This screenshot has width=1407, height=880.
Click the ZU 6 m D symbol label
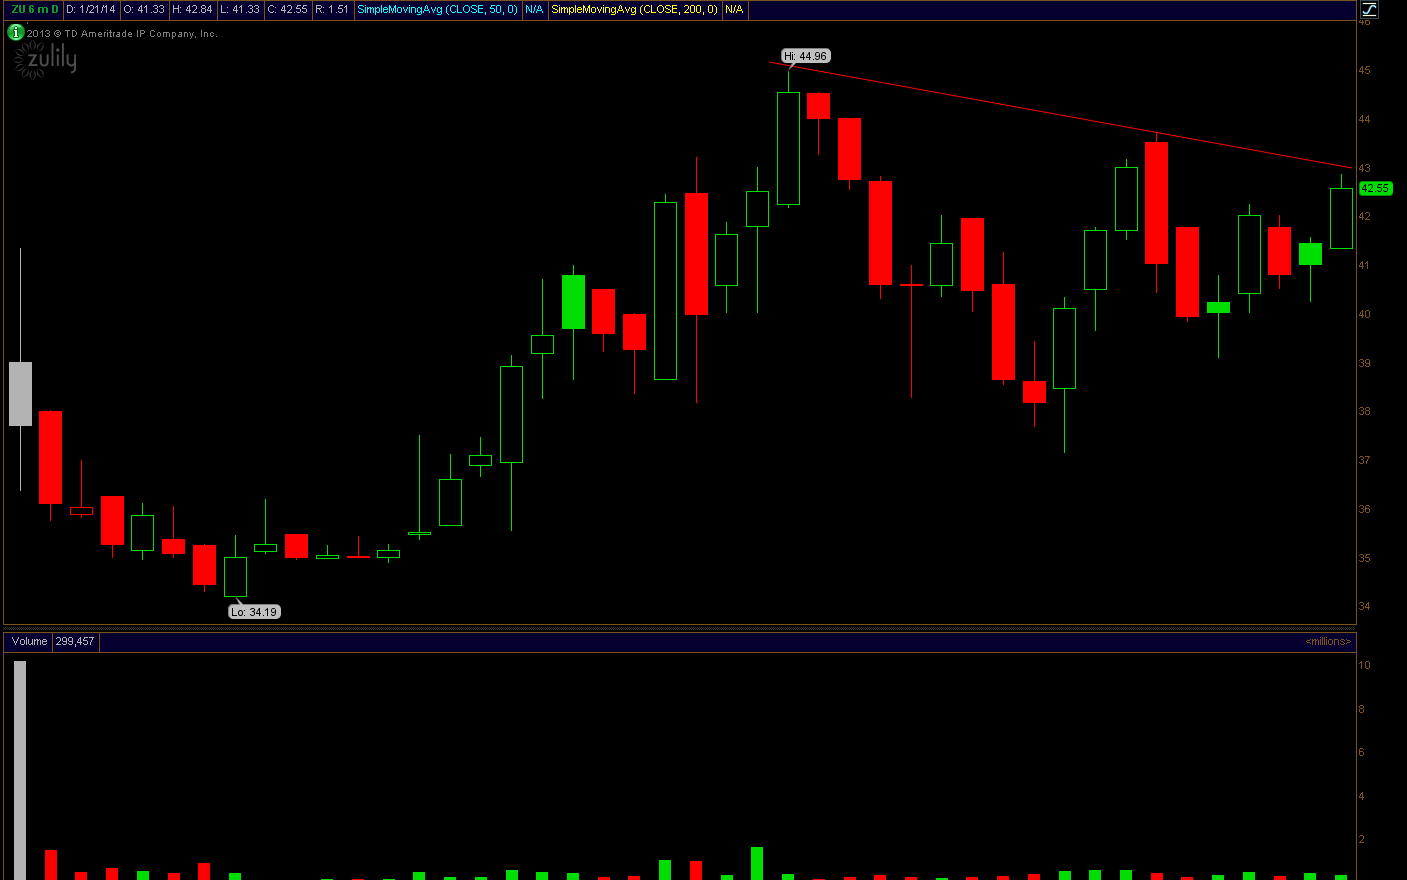pyautogui.click(x=34, y=9)
